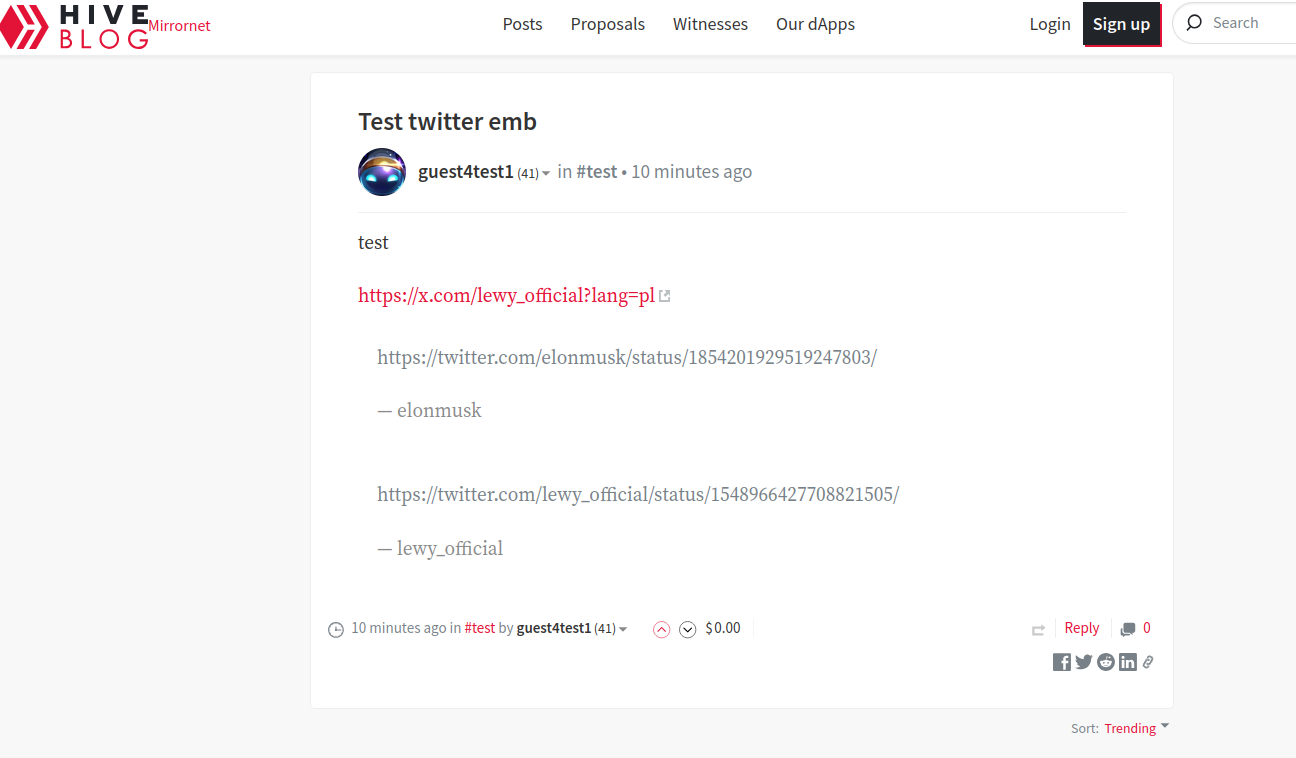Click the reblog arrows icon
Screen dimensions: 1296x758
point(1038,630)
